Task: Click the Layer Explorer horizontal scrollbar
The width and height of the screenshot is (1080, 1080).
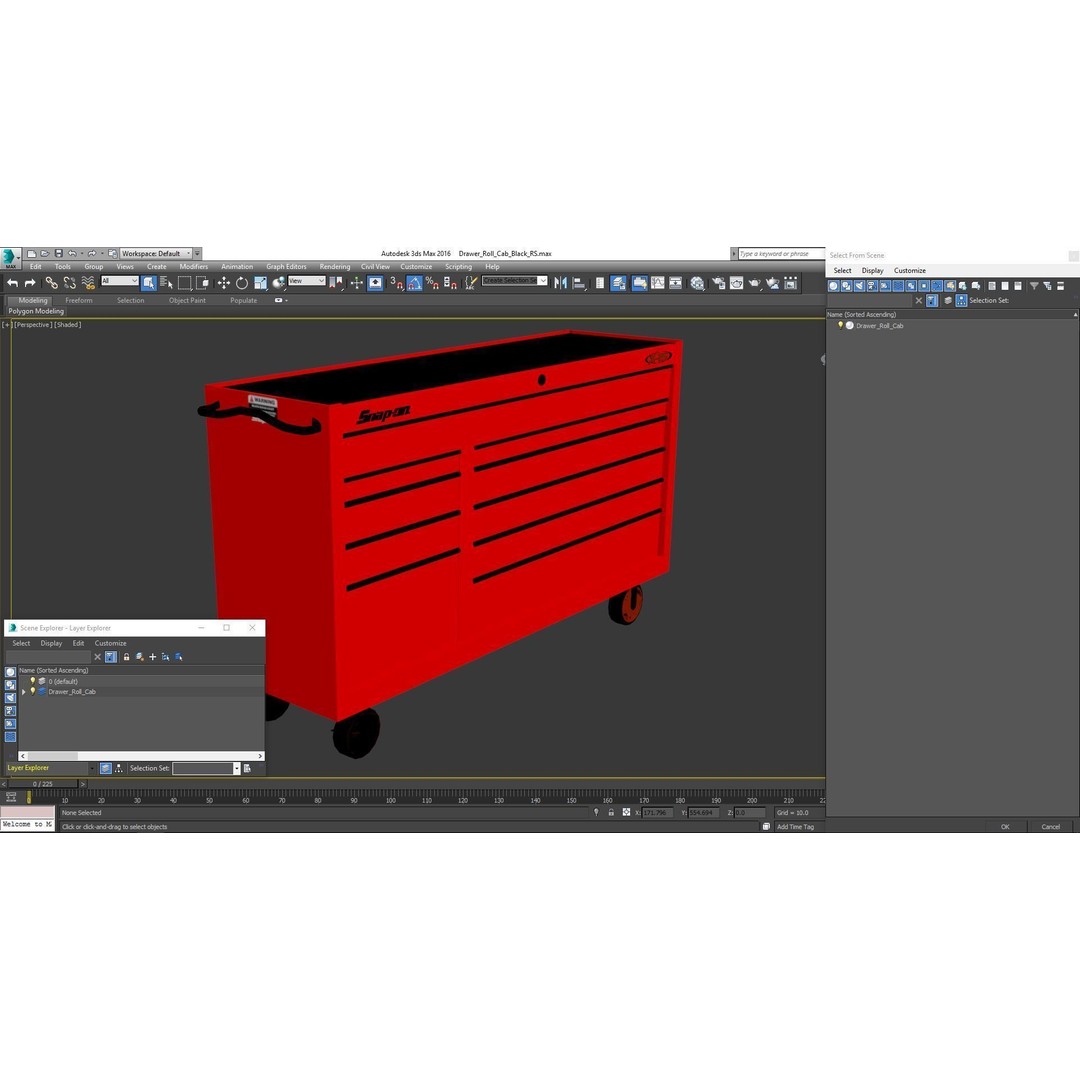Action: (141, 756)
